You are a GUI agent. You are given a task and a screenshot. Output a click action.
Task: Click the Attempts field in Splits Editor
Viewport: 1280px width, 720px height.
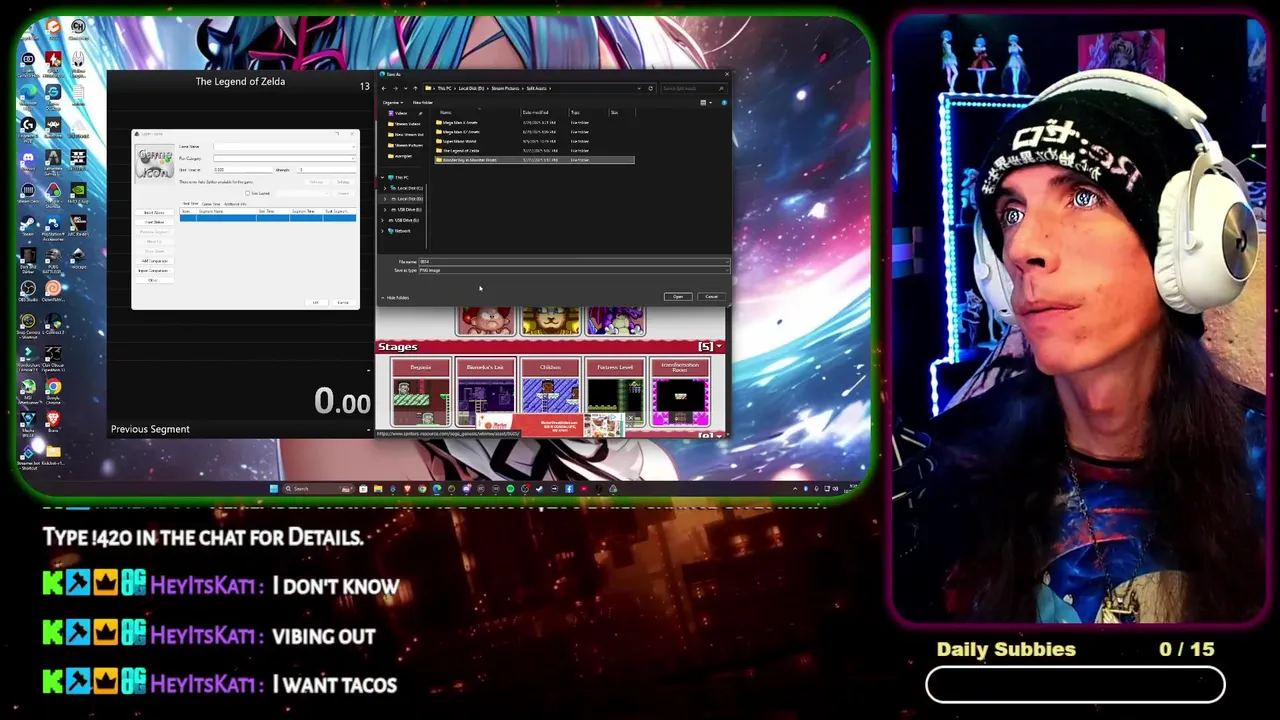[326, 170]
